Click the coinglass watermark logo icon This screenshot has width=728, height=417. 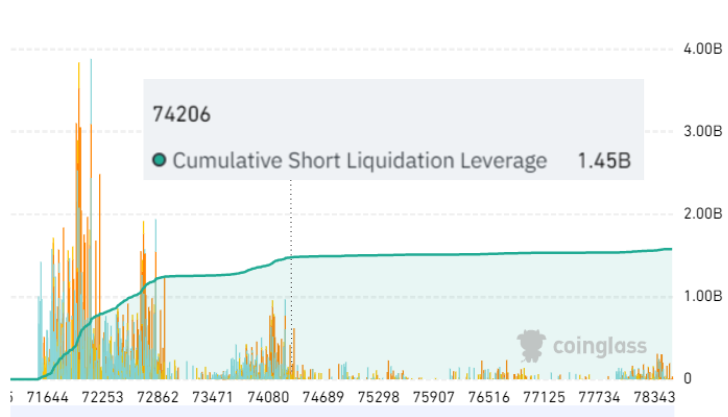(x=535, y=346)
